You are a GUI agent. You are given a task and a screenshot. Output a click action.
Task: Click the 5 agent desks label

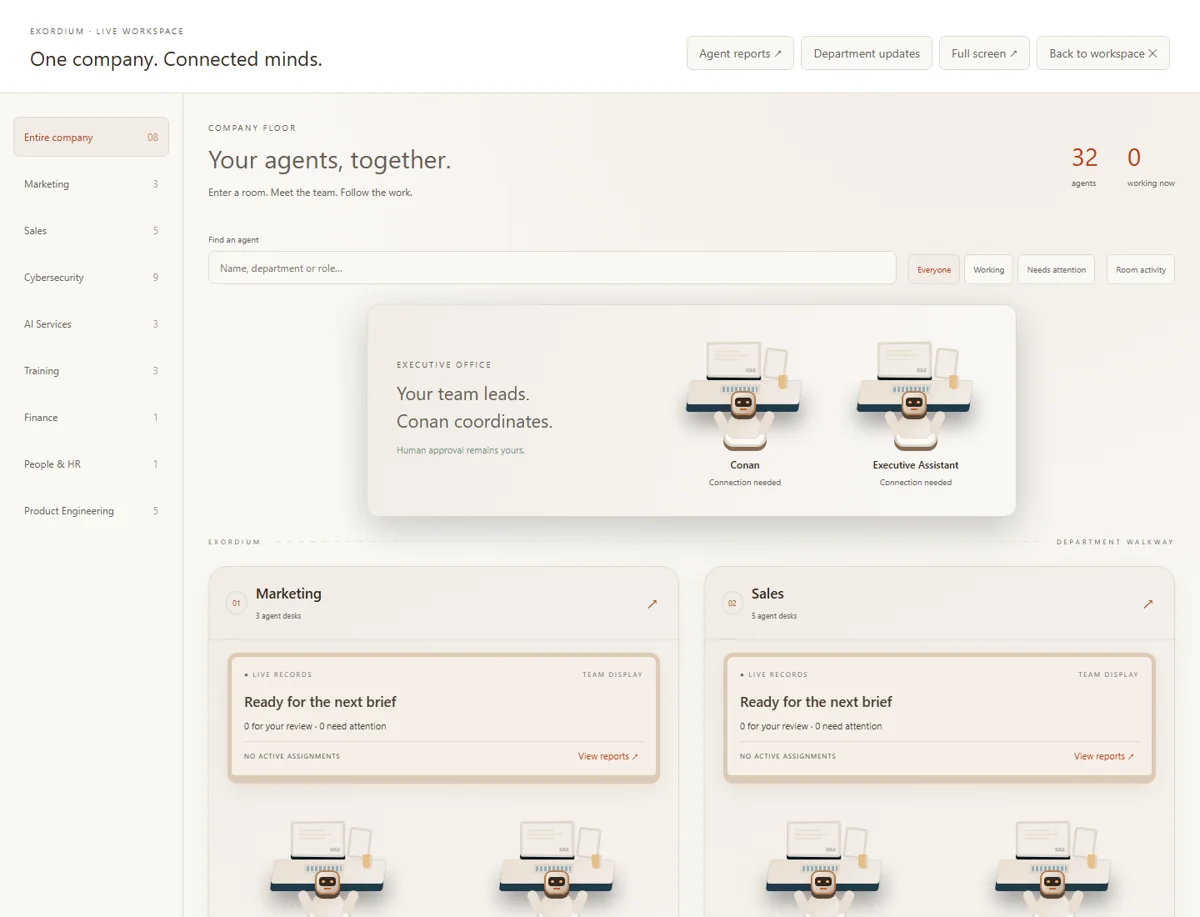coord(774,616)
